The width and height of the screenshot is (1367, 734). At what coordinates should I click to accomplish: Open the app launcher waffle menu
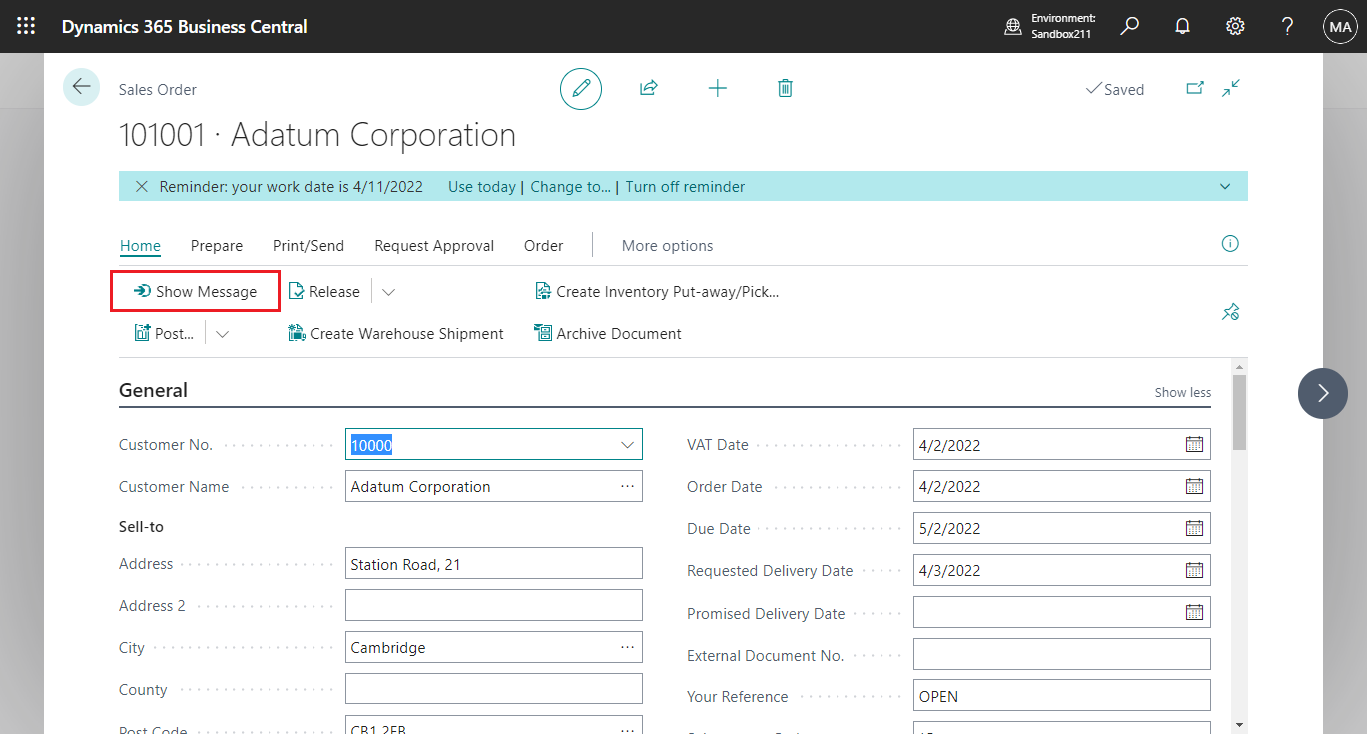coord(27,27)
